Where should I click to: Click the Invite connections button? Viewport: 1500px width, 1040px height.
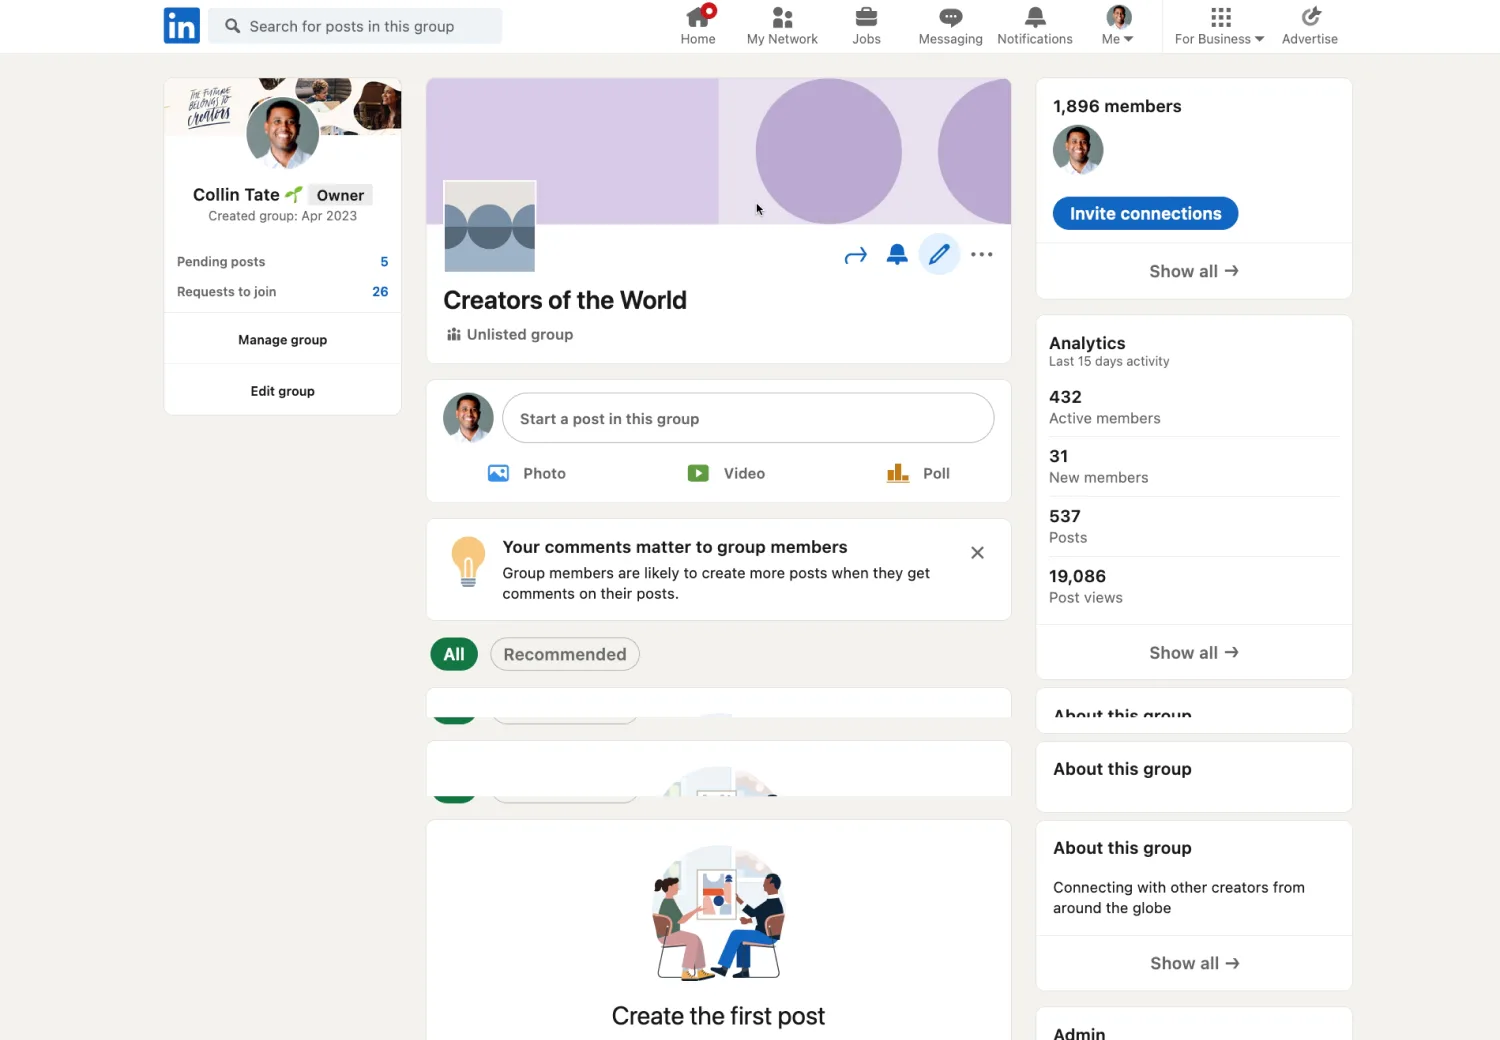click(1145, 213)
